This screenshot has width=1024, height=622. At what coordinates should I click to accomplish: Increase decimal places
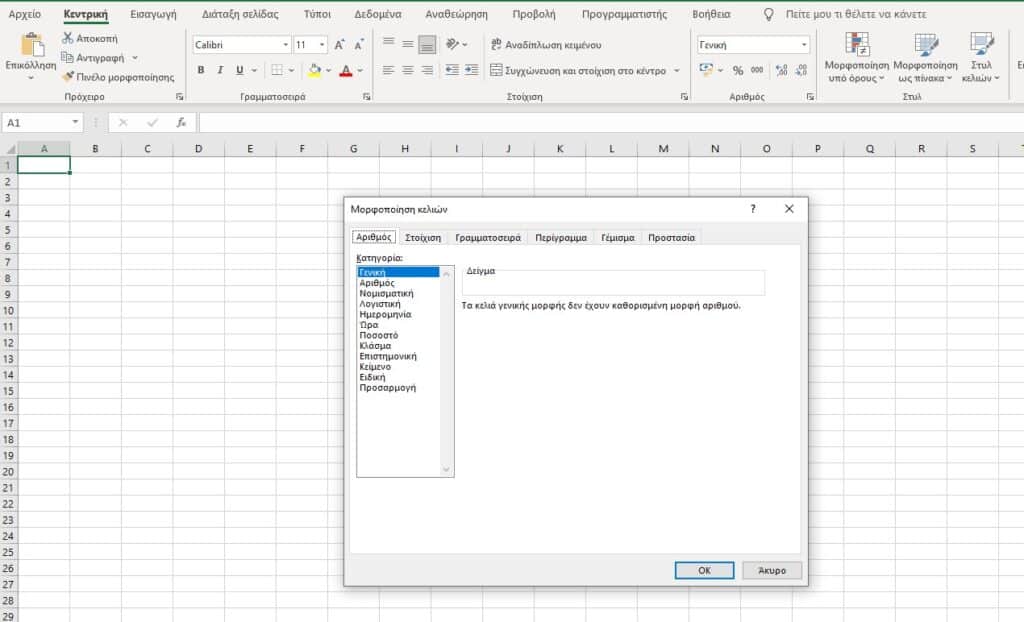(782, 70)
